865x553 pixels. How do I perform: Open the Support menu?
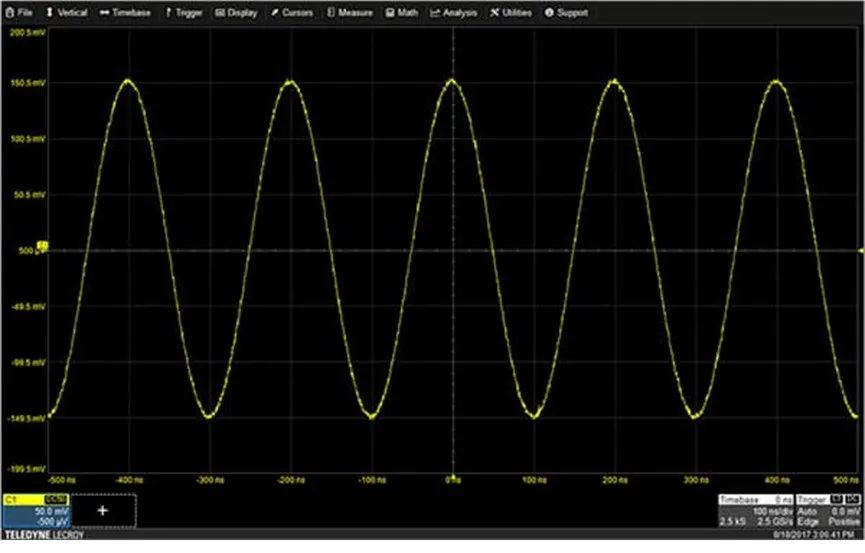click(566, 13)
